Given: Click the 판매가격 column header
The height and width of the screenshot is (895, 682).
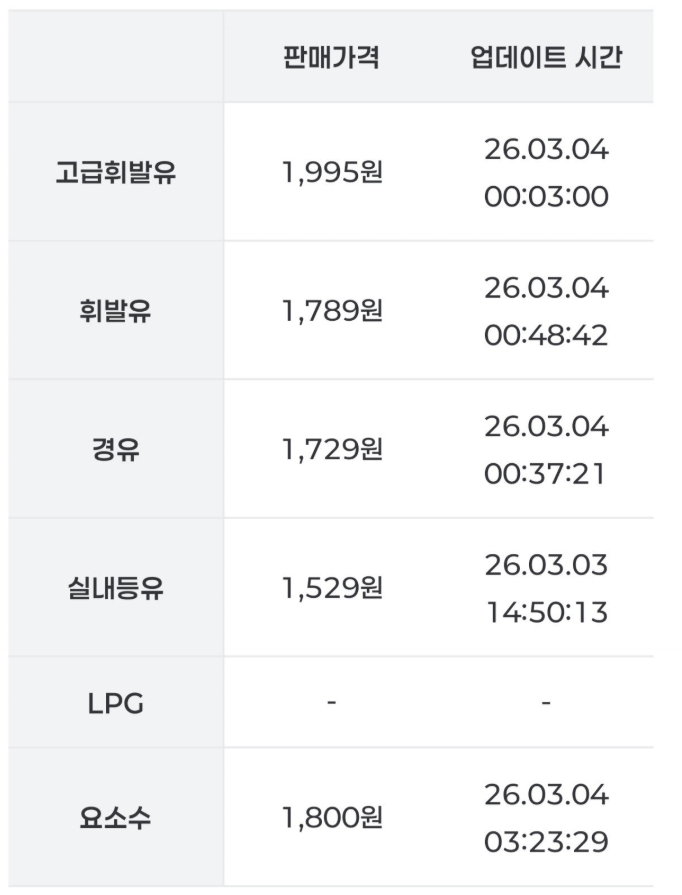Looking at the screenshot, I should click(331, 58).
